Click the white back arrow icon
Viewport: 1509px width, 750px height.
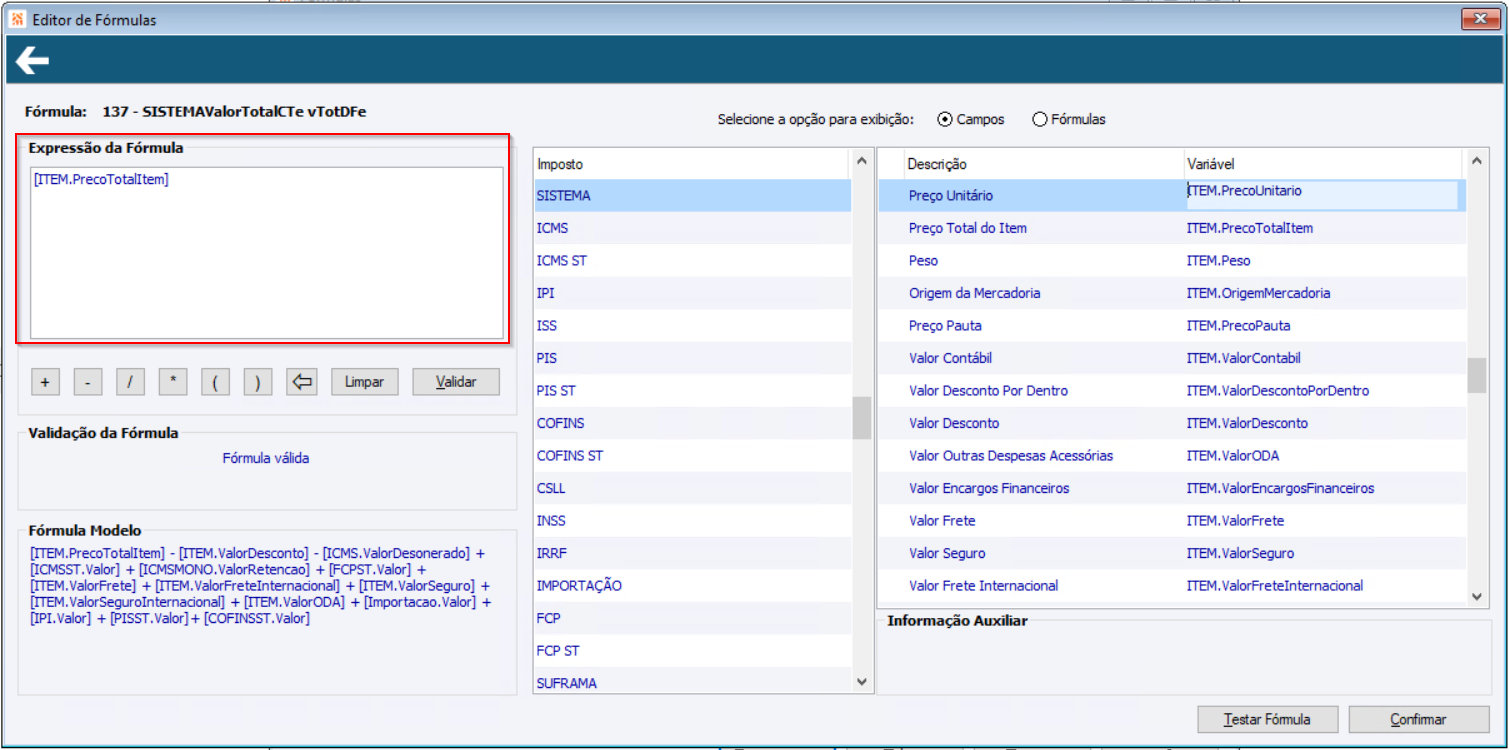click(32, 62)
